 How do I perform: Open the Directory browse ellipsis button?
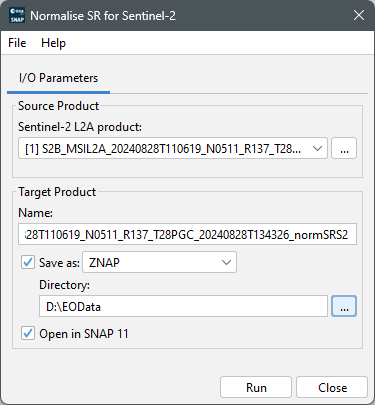344,306
